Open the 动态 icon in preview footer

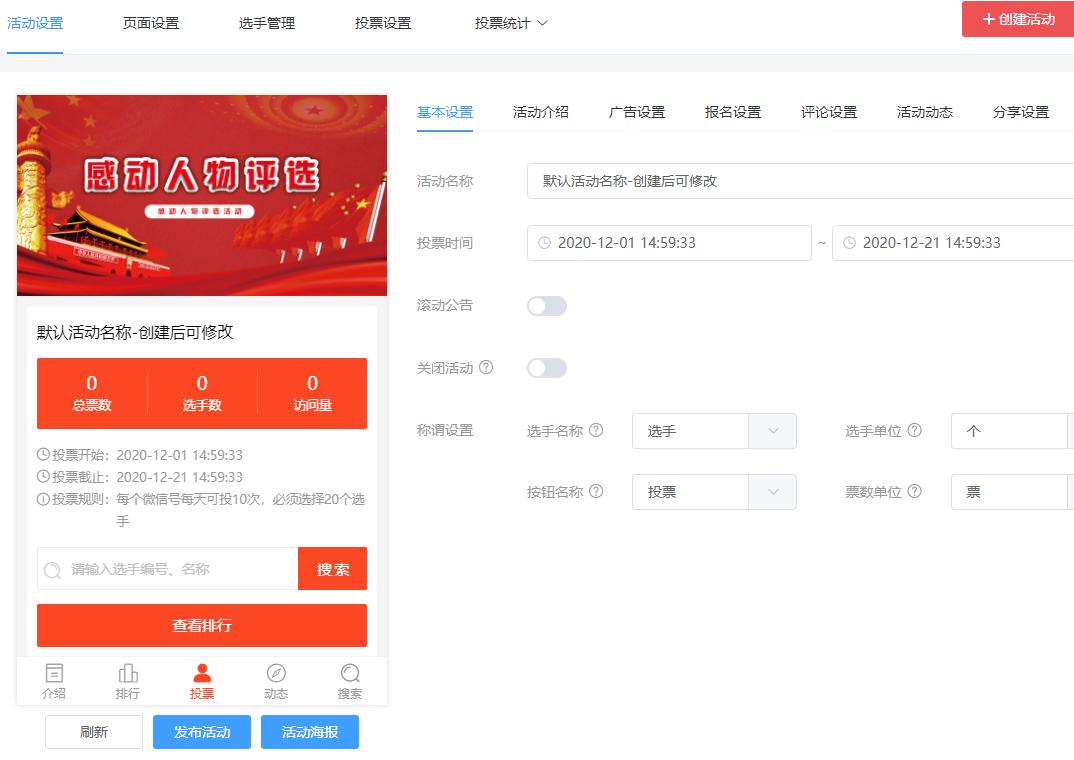[x=275, y=671]
